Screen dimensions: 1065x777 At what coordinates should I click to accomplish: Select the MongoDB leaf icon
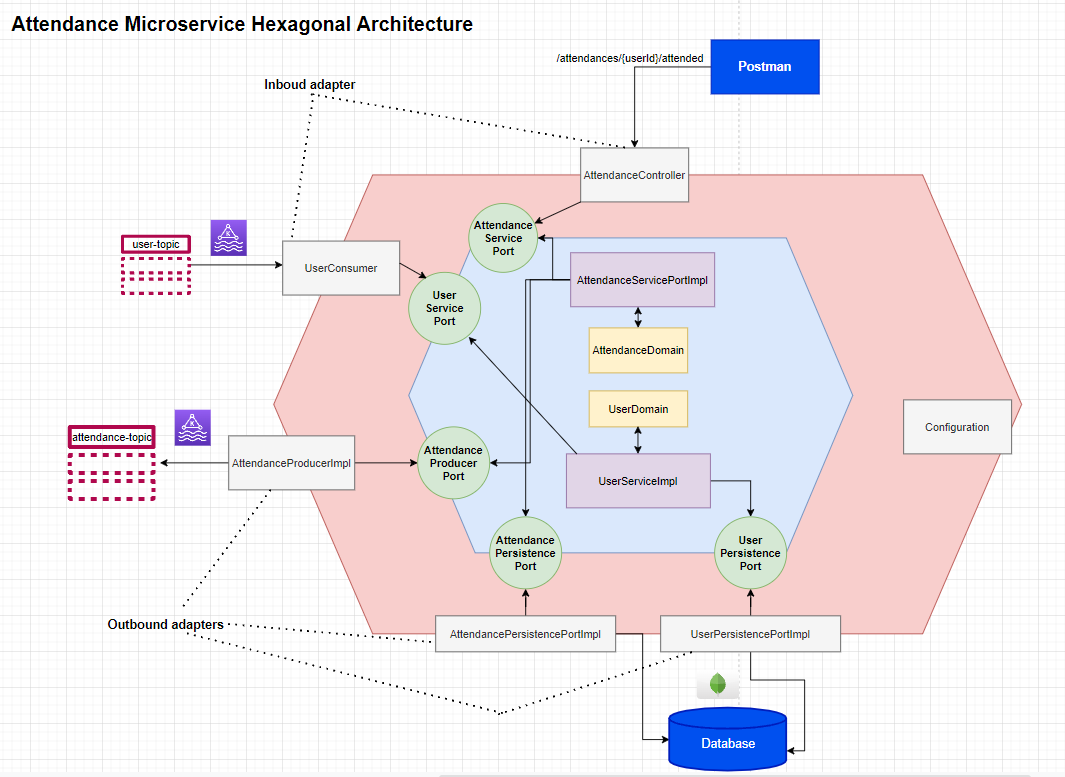coord(718,684)
